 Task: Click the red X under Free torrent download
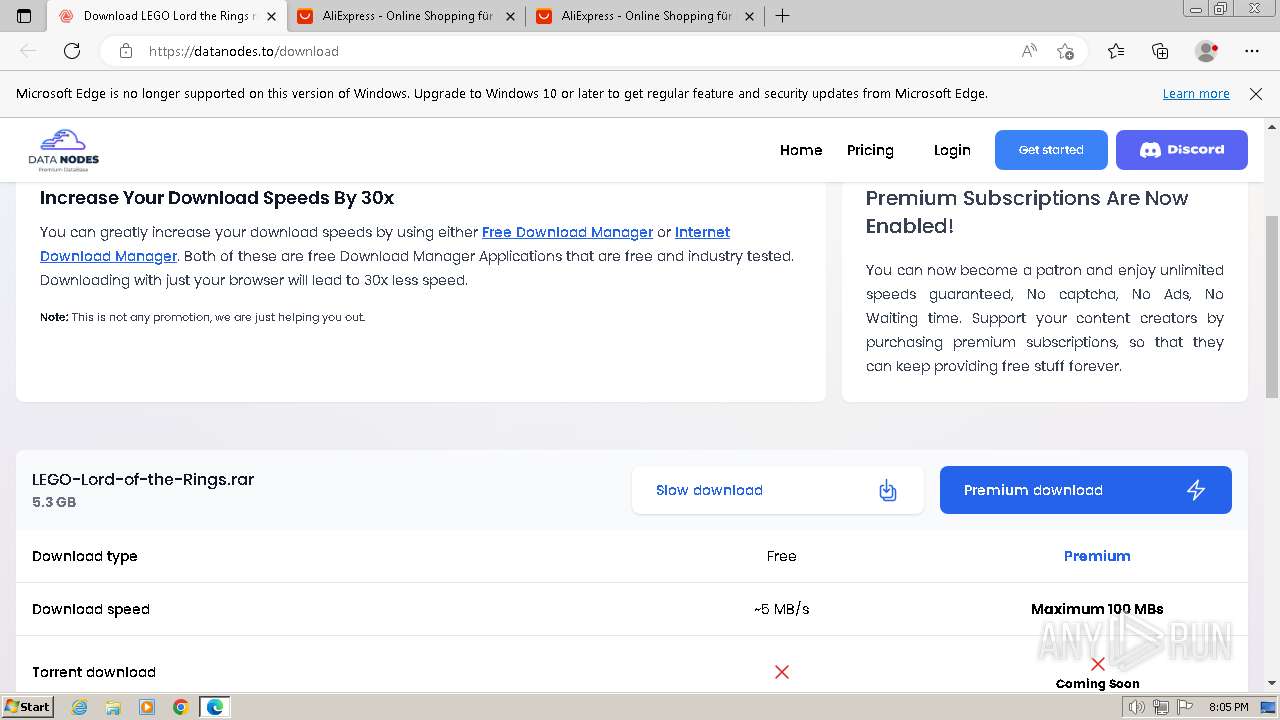tap(782, 672)
